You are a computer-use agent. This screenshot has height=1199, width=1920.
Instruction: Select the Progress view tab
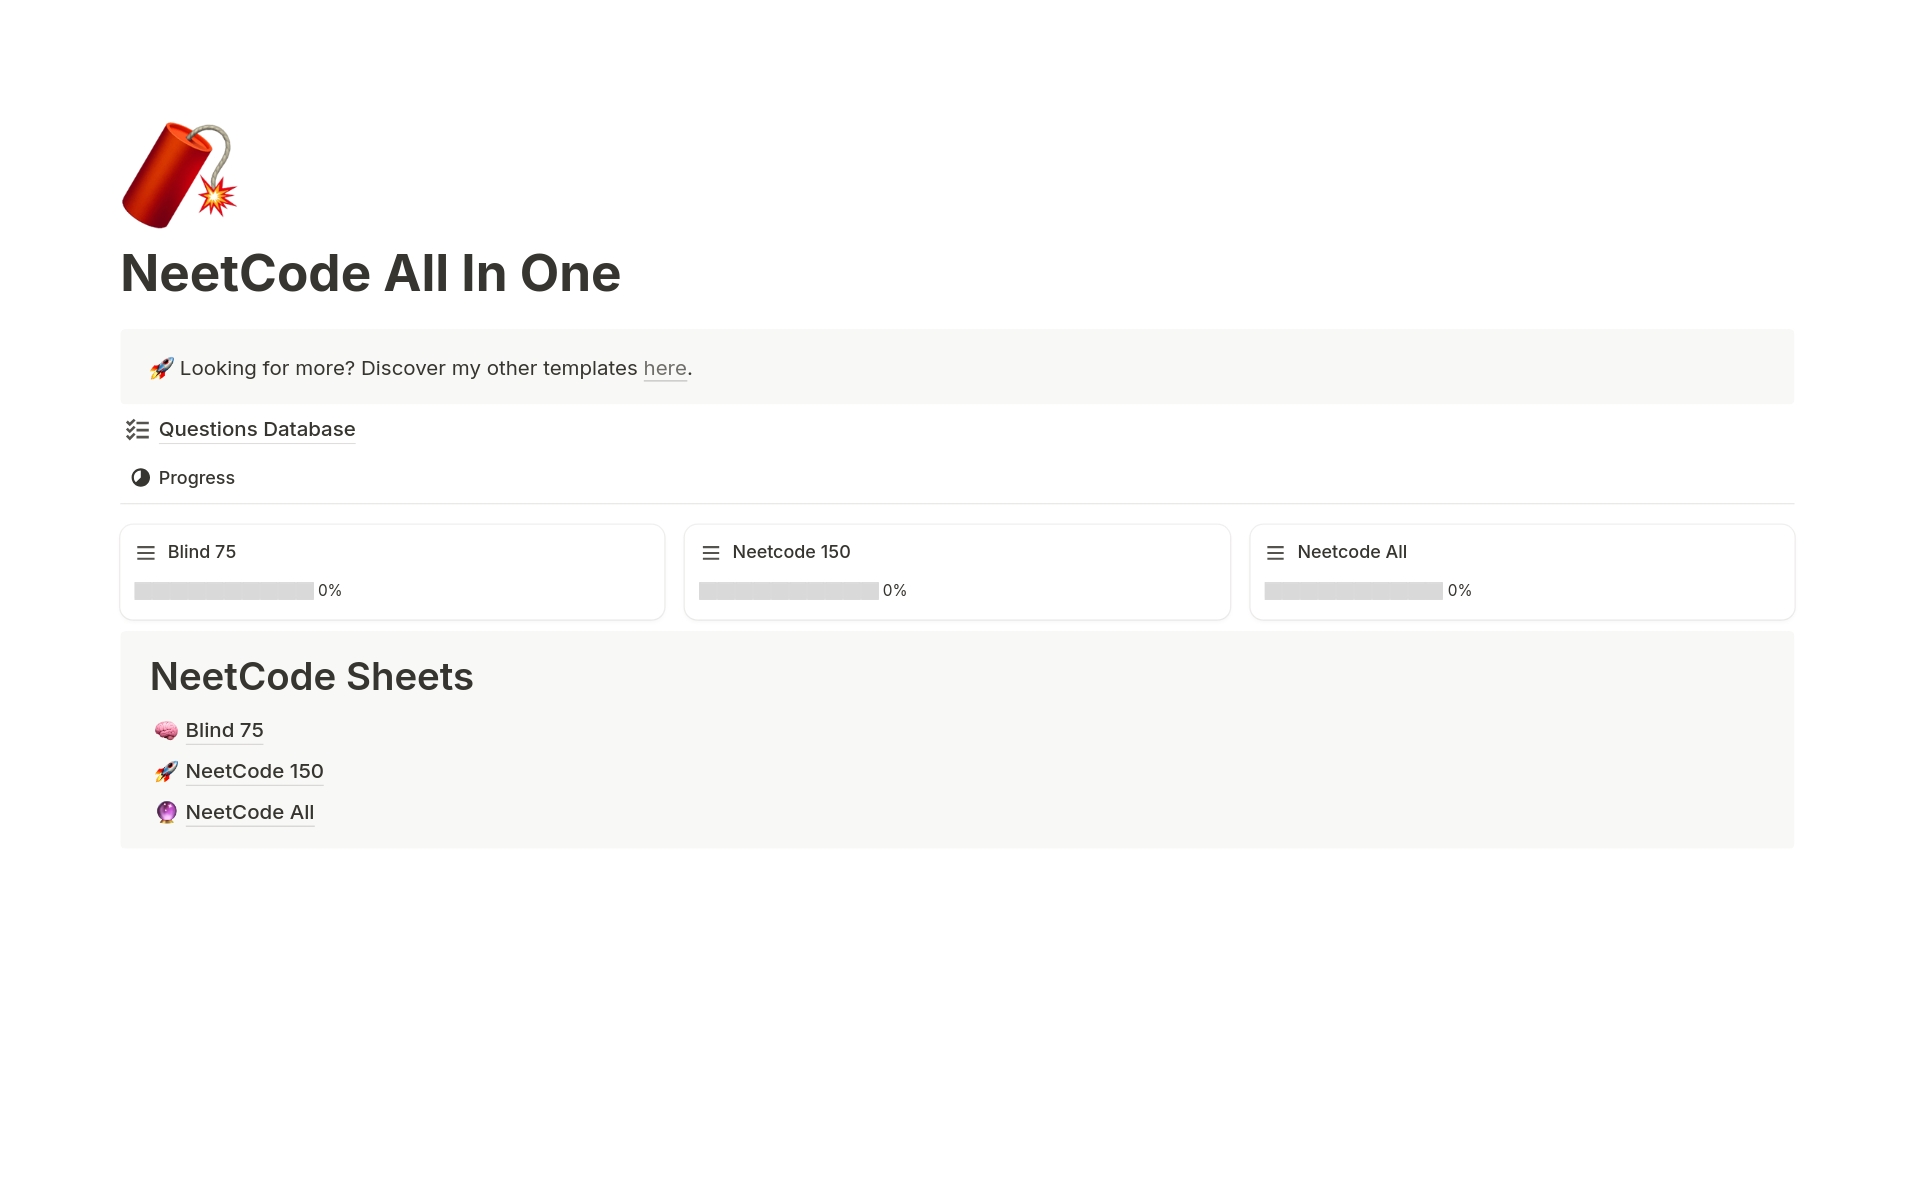pyautogui.click(x=196, y=478)
